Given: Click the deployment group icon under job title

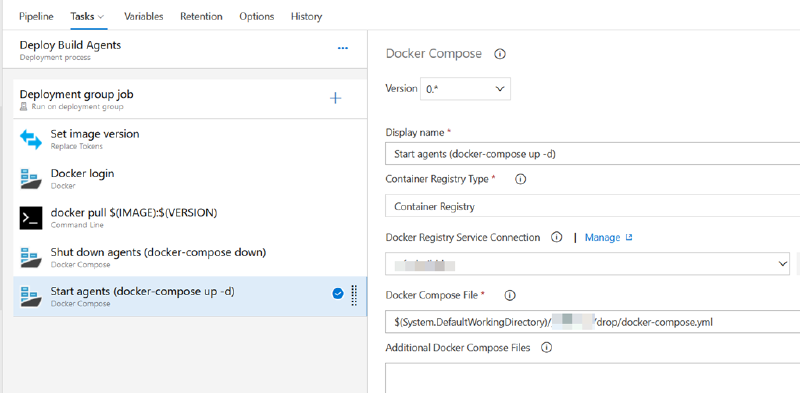Looking at the screenshot, I should pyautogui.click(x=23, y=107).
